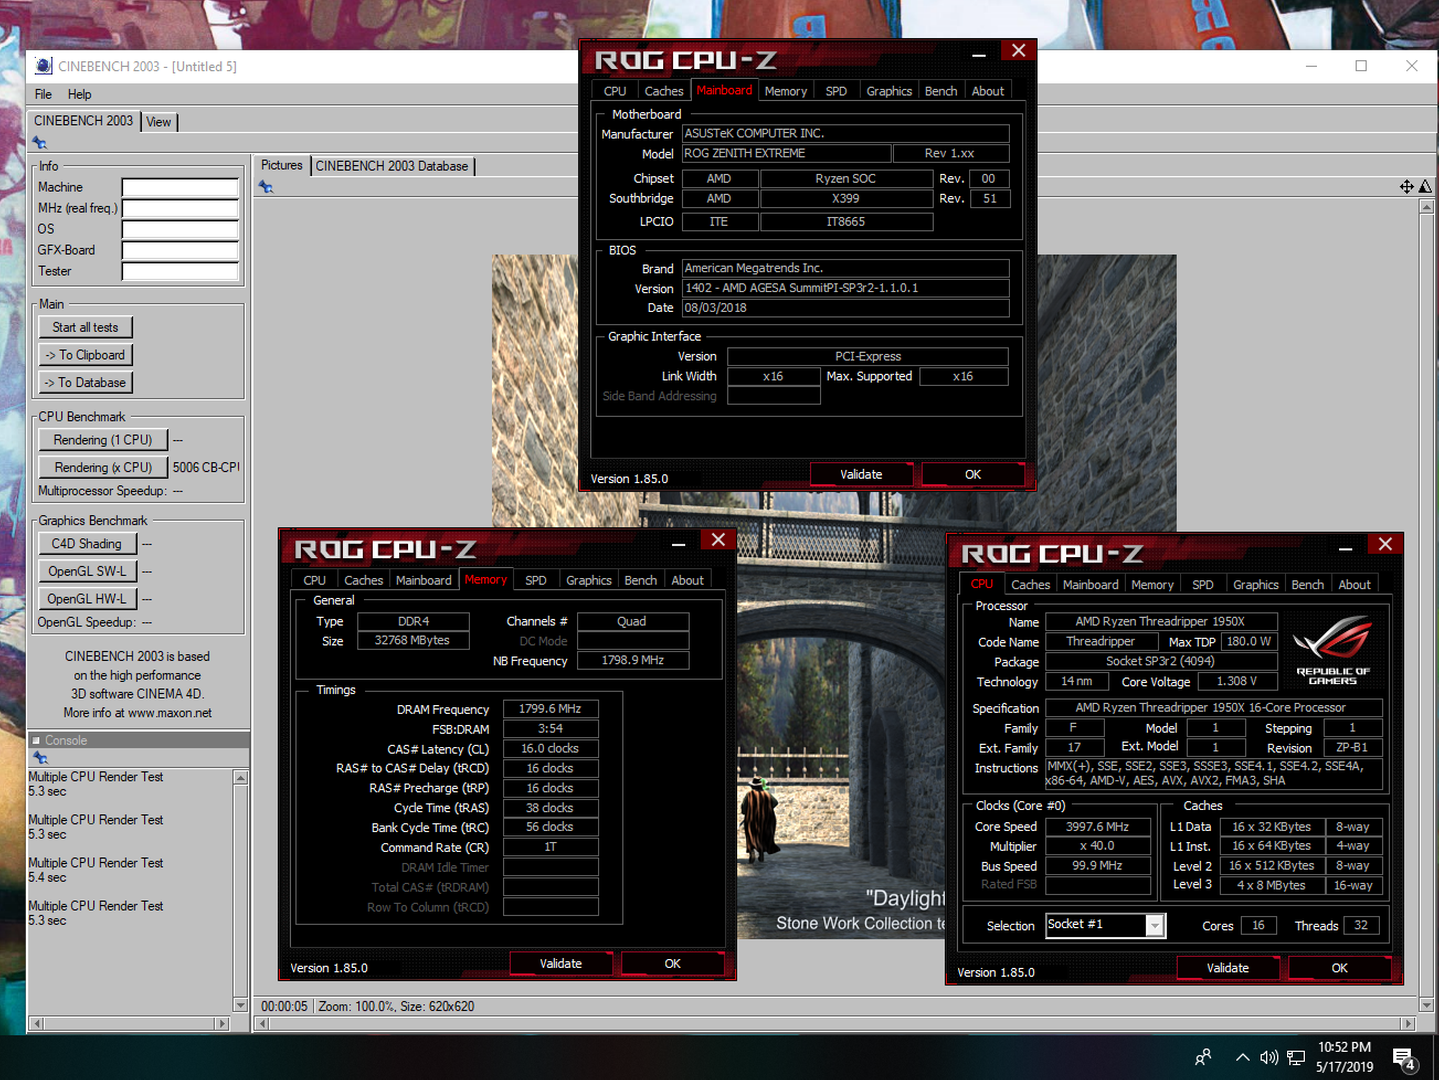Viewport: 1439px width, 1080px height.
Task: Open People icon in taskbar tray
Action: pyautogui.click(x=1203, y=1057)
